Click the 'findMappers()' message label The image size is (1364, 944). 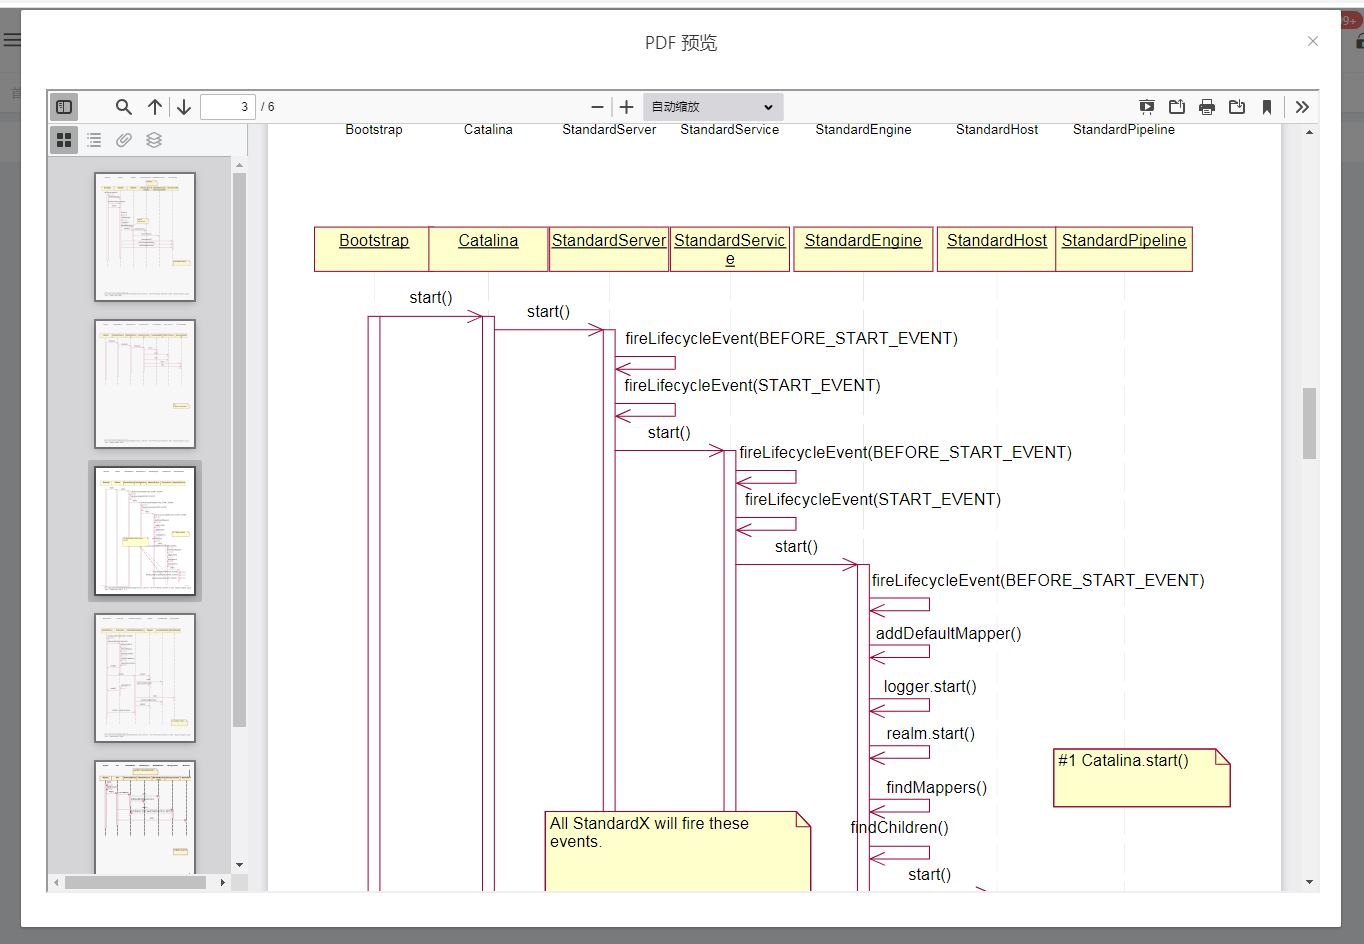pos(937,788)
